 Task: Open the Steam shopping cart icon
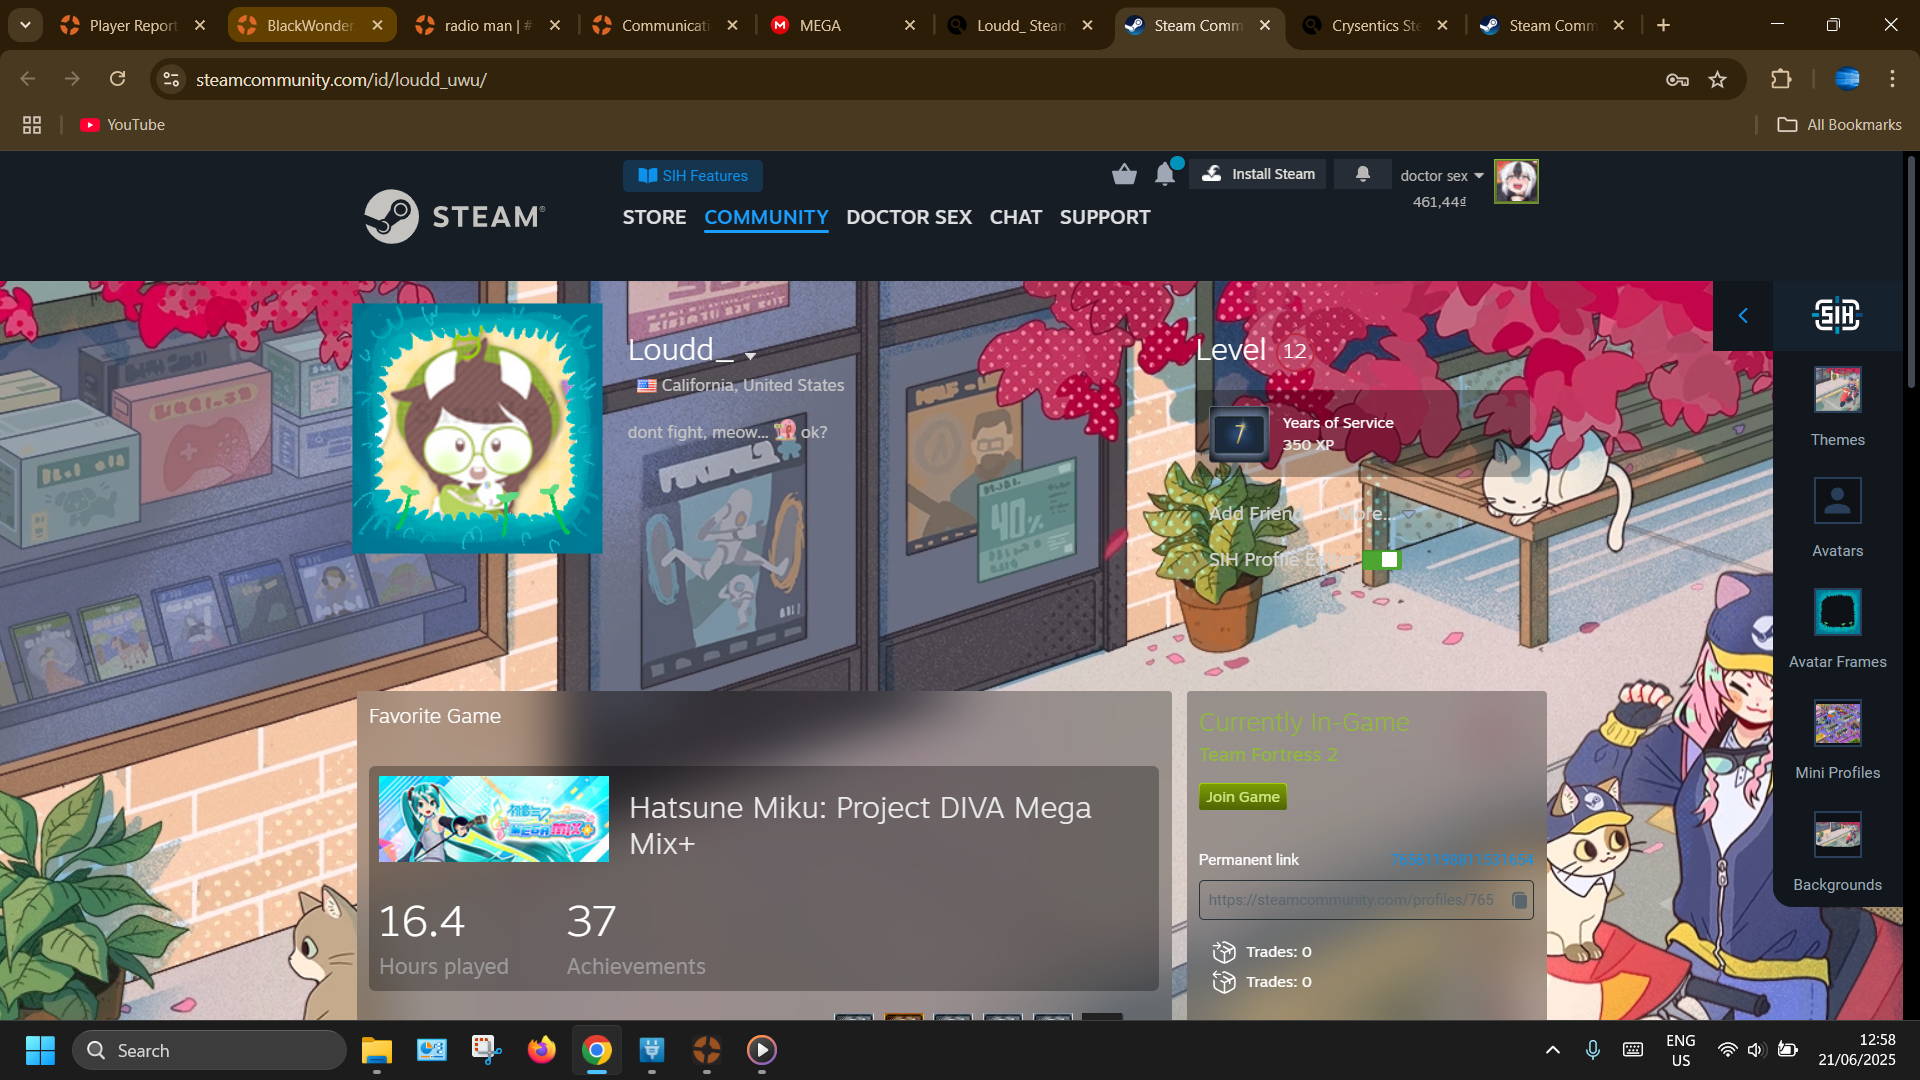tap(1124, 175)
